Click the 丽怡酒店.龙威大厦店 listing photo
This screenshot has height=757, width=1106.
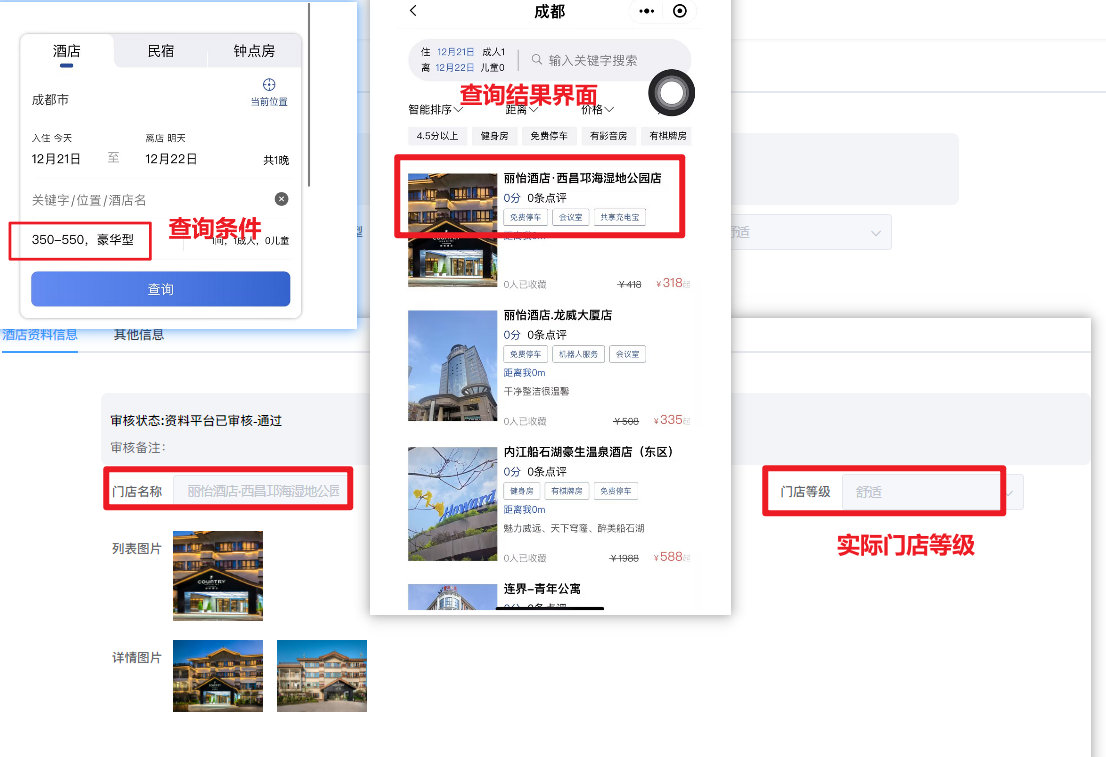click(452, 365)
